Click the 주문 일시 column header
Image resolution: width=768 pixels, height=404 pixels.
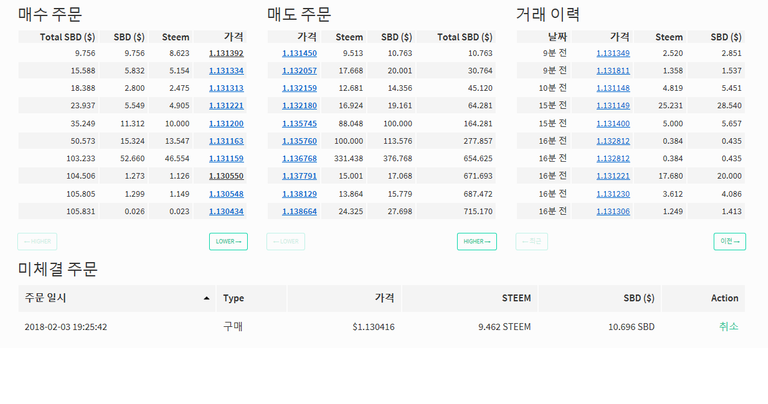[46, 298]
